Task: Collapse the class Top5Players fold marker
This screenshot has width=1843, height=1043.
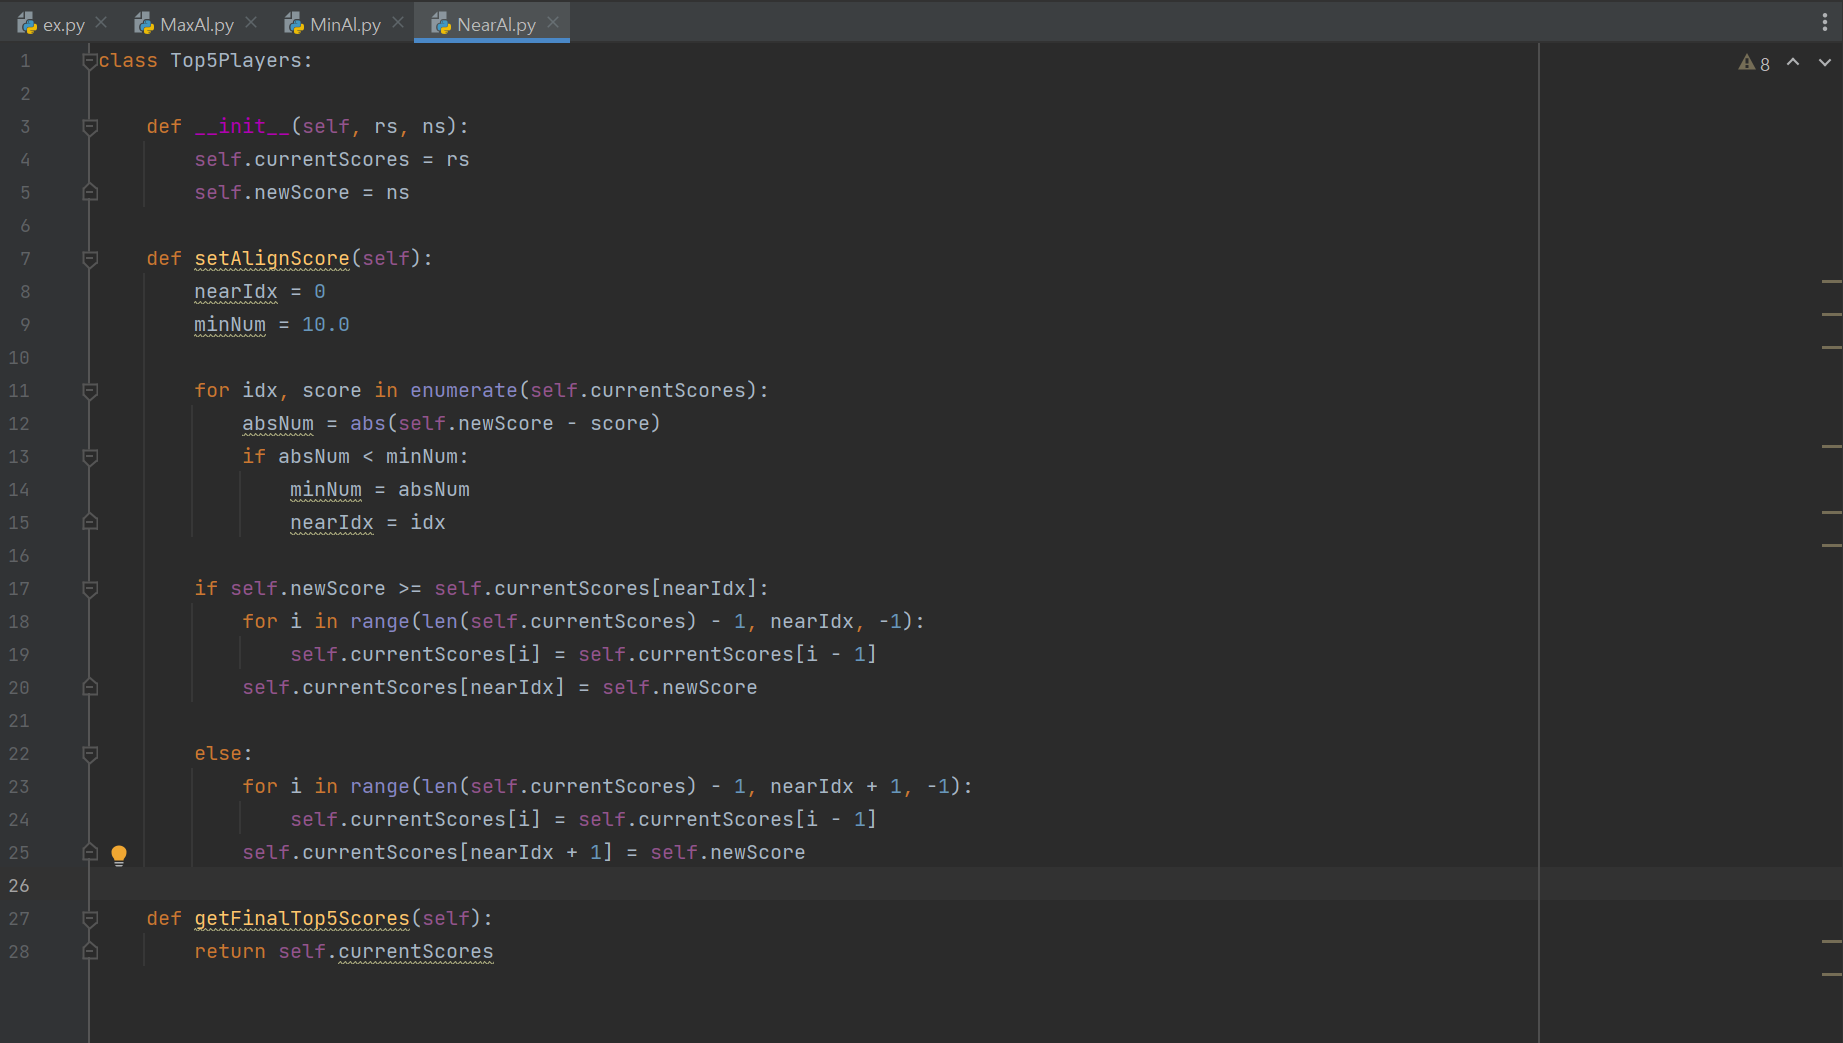Action: [x=90, y=61]
